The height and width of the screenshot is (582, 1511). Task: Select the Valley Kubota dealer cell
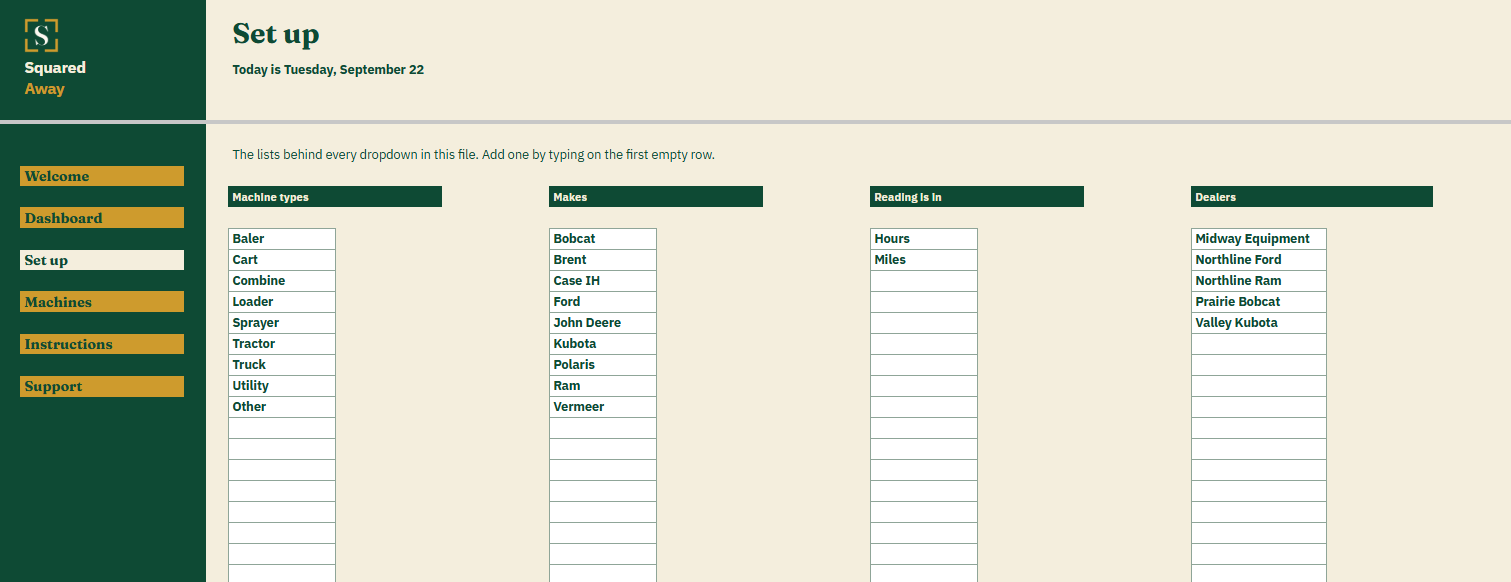point(1259,323)
